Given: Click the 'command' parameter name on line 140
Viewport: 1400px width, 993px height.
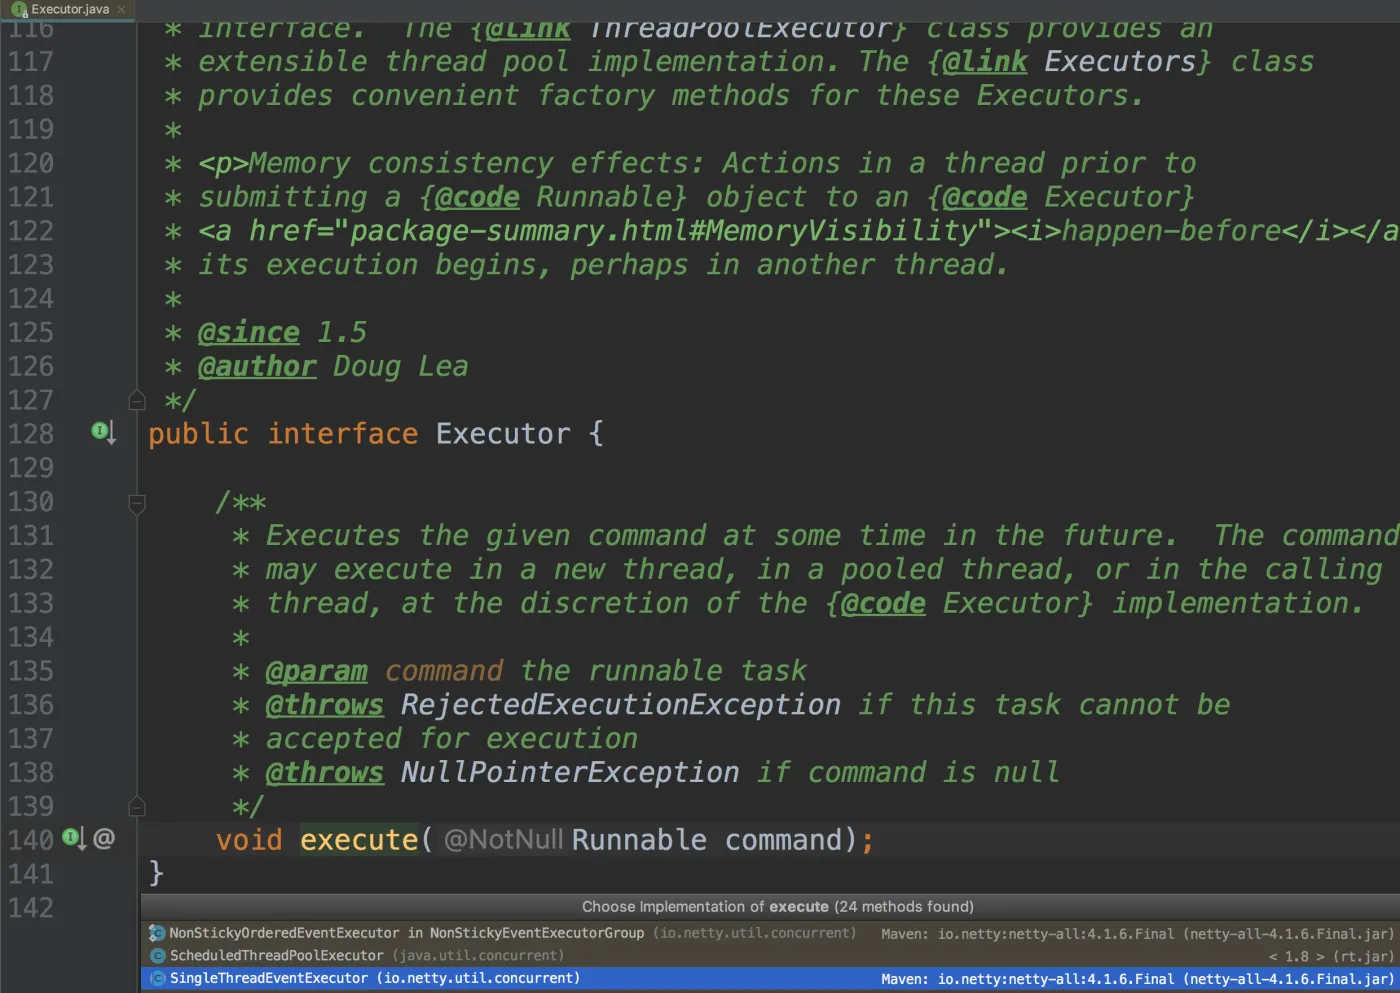Looking at the screenshot, I should (784, 840).
